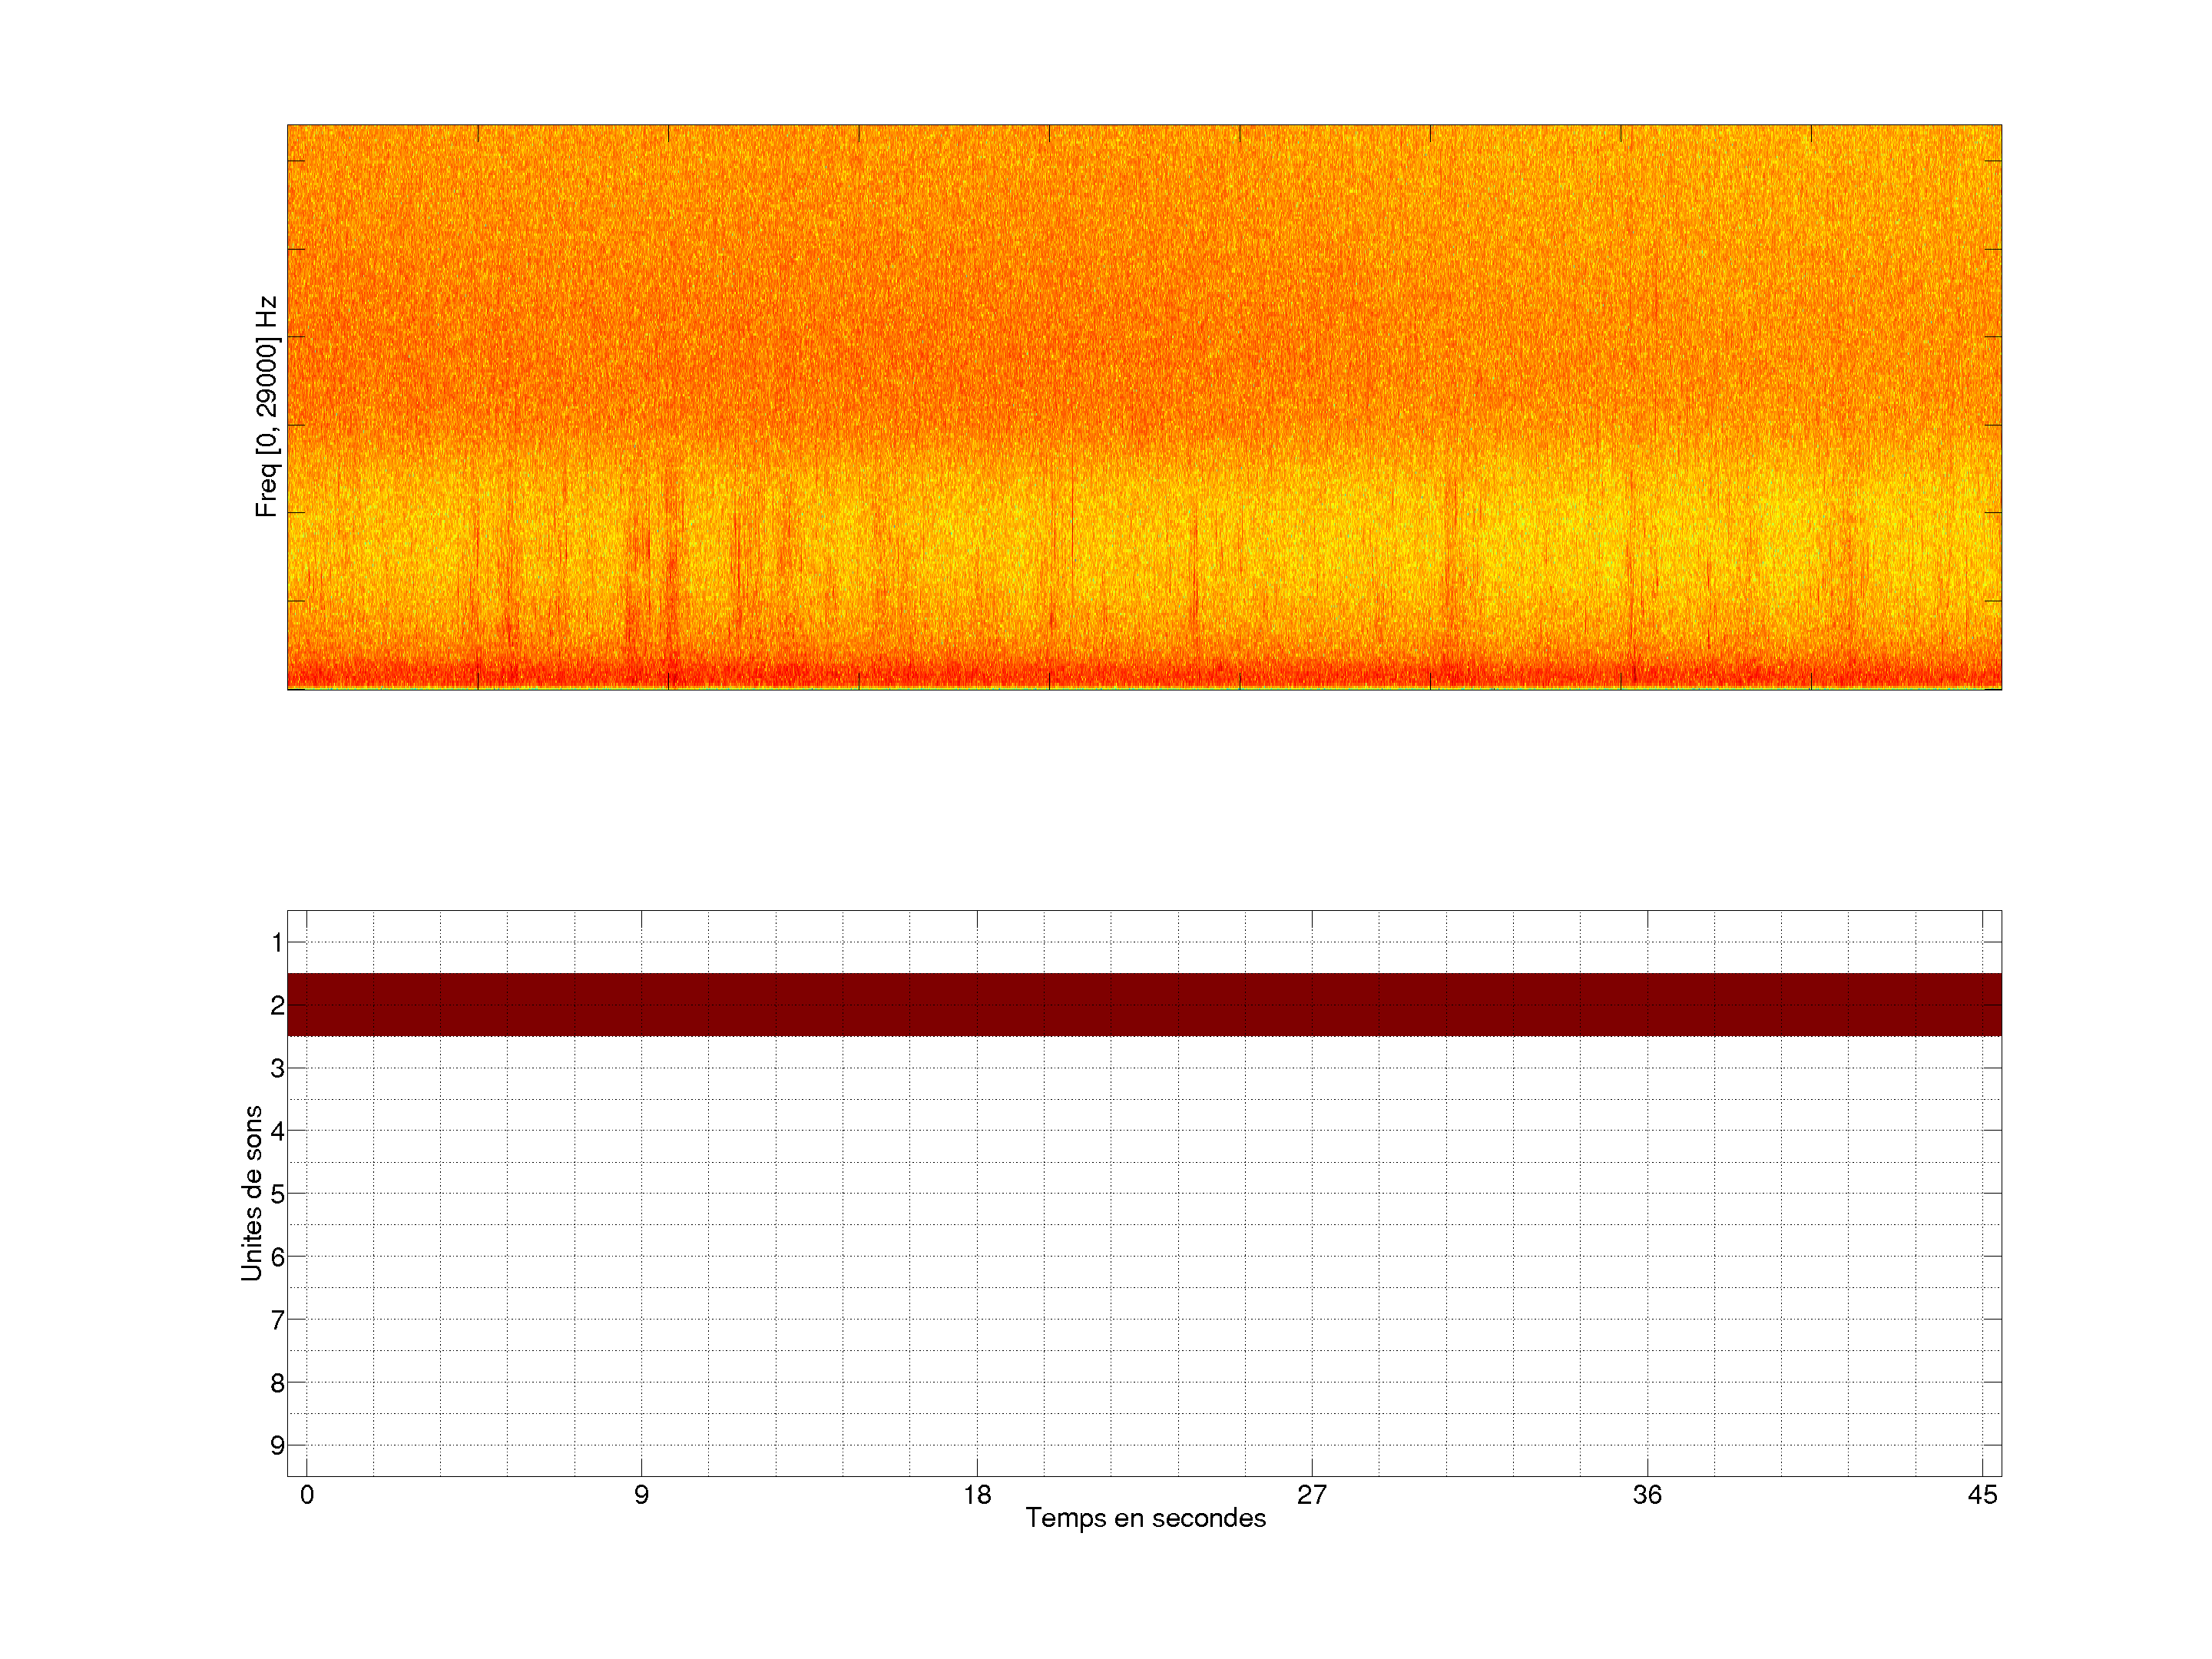The height and width of the screenshot is (1659, 2212).
Task: Click x-axis tick label 36
Action: pyautogui.click(x=1647, y=1495)
